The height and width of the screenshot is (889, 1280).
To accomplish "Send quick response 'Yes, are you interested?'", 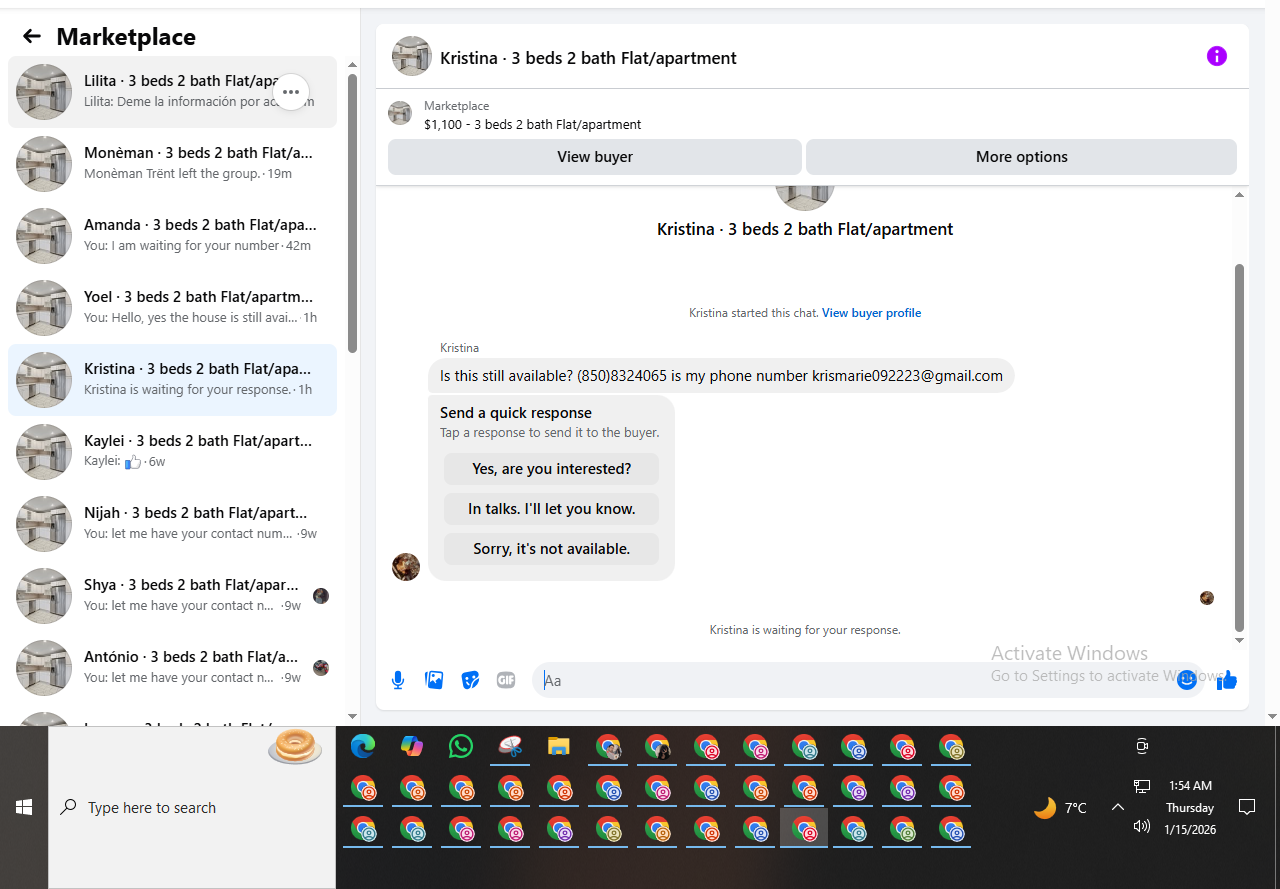I will [551, 469].
